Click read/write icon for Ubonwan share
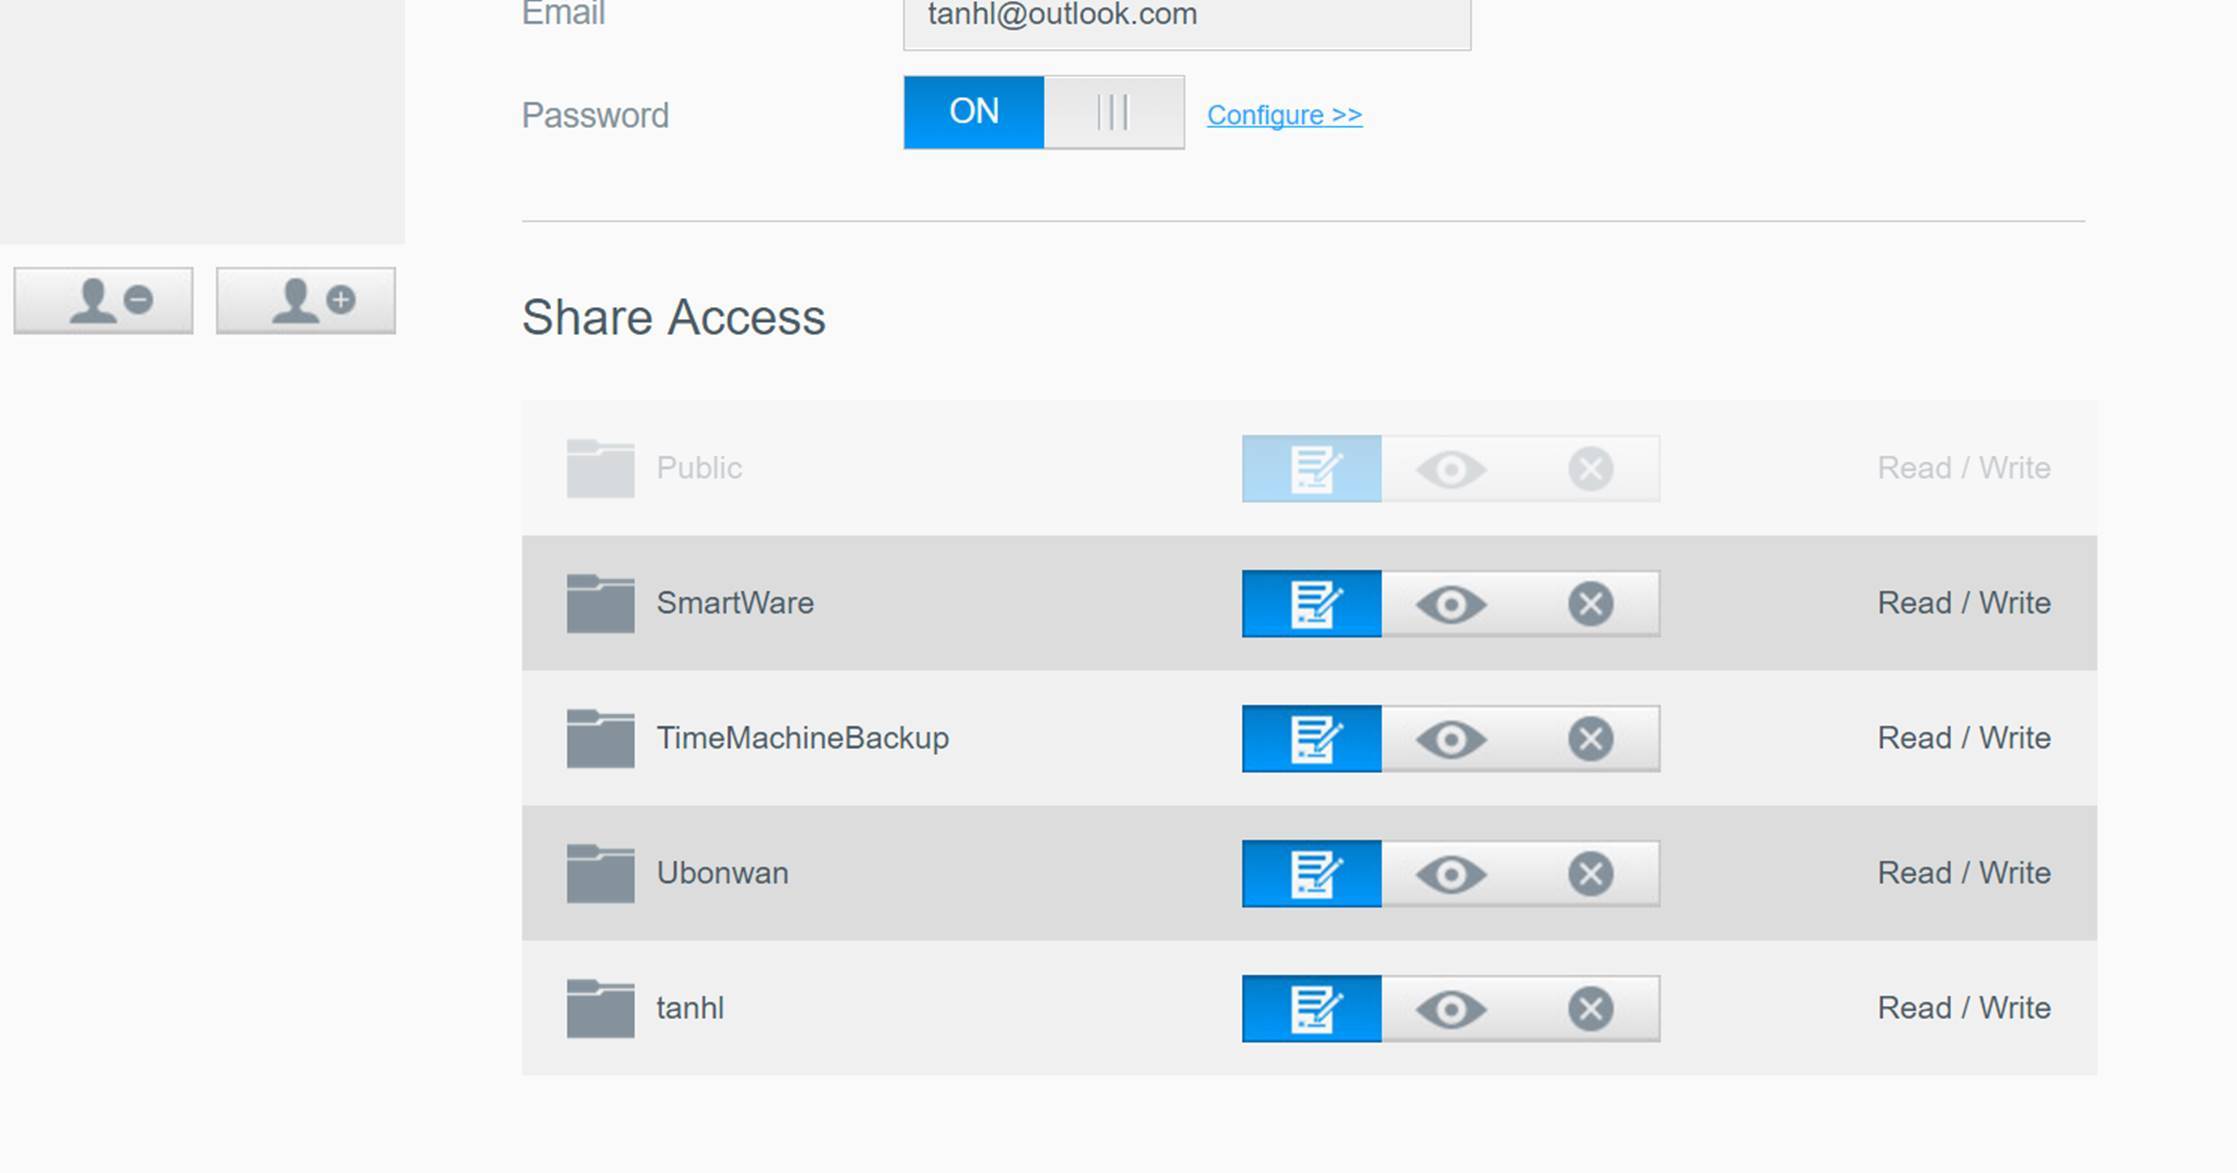Screen dimensions: 2237x1173 [1312, 874]
